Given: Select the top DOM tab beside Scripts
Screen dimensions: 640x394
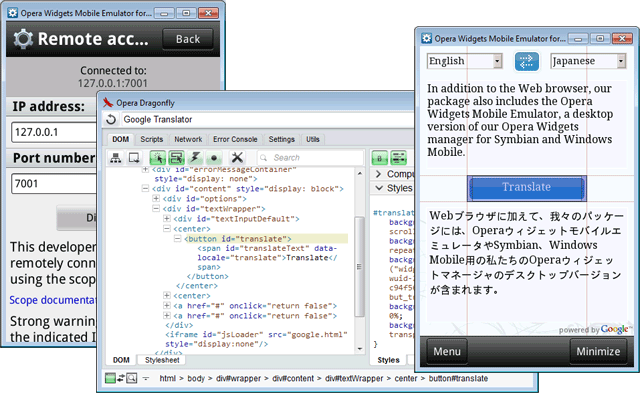Looking at the screenshot, I should pos(120,139).
